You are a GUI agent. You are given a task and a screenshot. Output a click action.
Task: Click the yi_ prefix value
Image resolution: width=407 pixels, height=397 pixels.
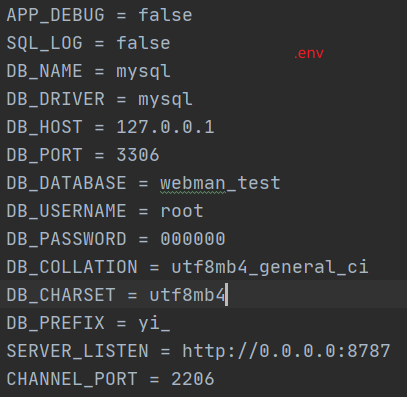click(x=154, y=323)
